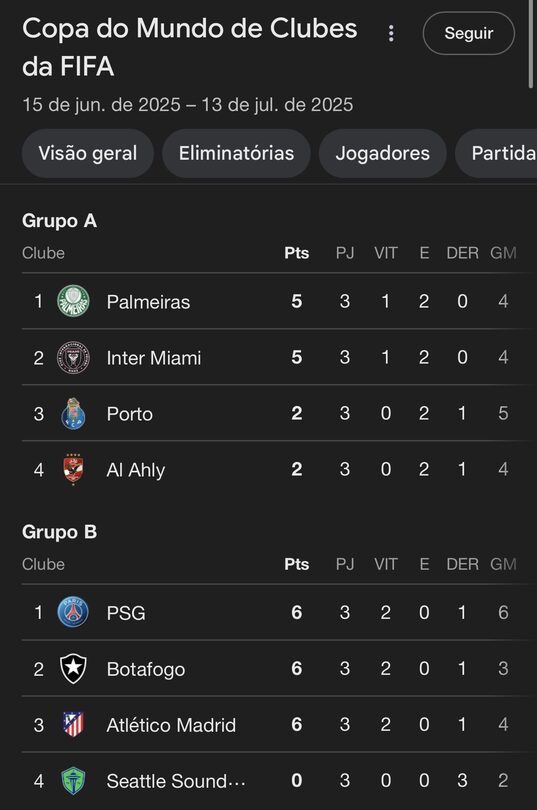This screenshot has width=537, height=810.
Task: Click the Botafogo star crest
Action: pyautogui.click(x=73, y=668)
